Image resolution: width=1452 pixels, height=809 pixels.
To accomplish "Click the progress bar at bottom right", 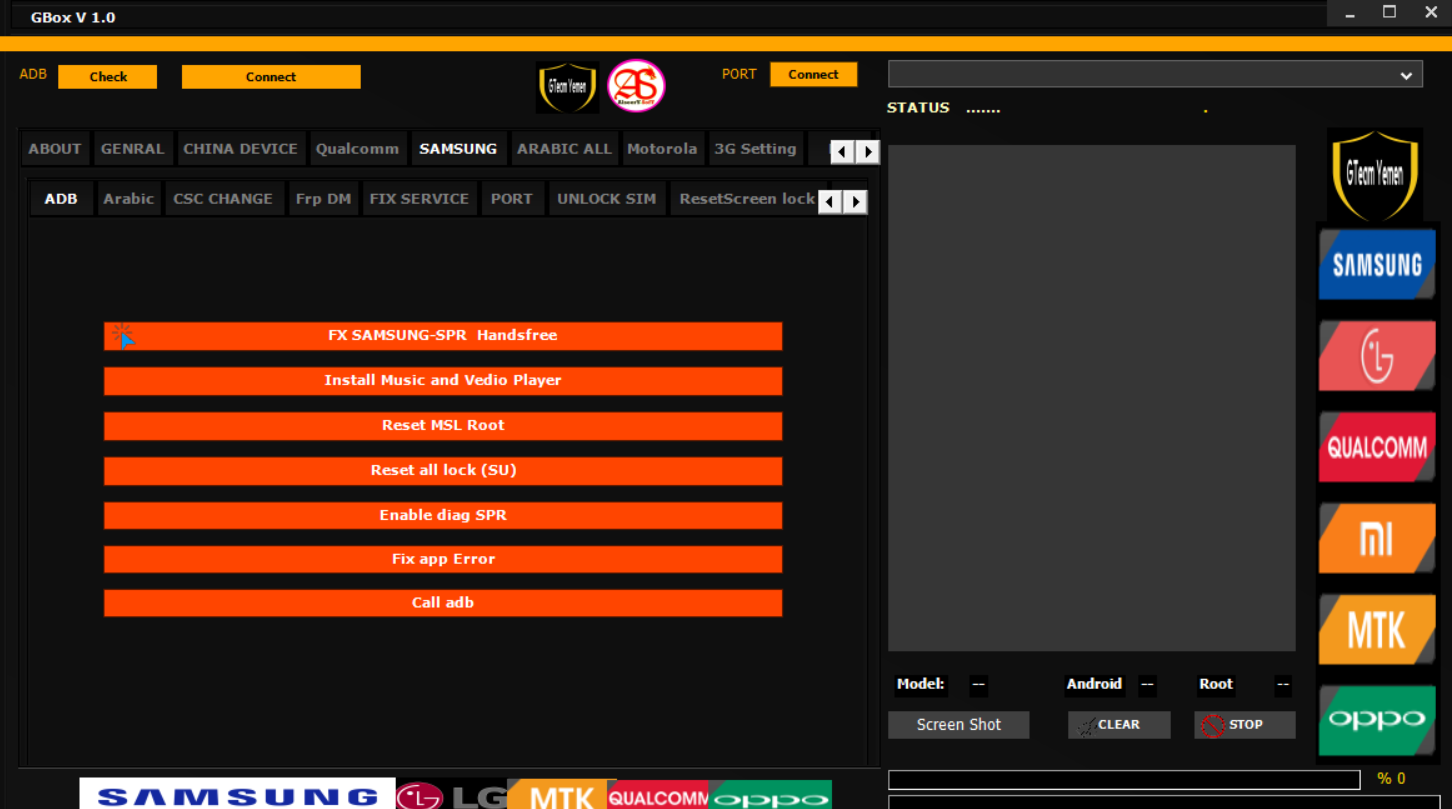I will pyautogui.click(x=1124, y=780).
